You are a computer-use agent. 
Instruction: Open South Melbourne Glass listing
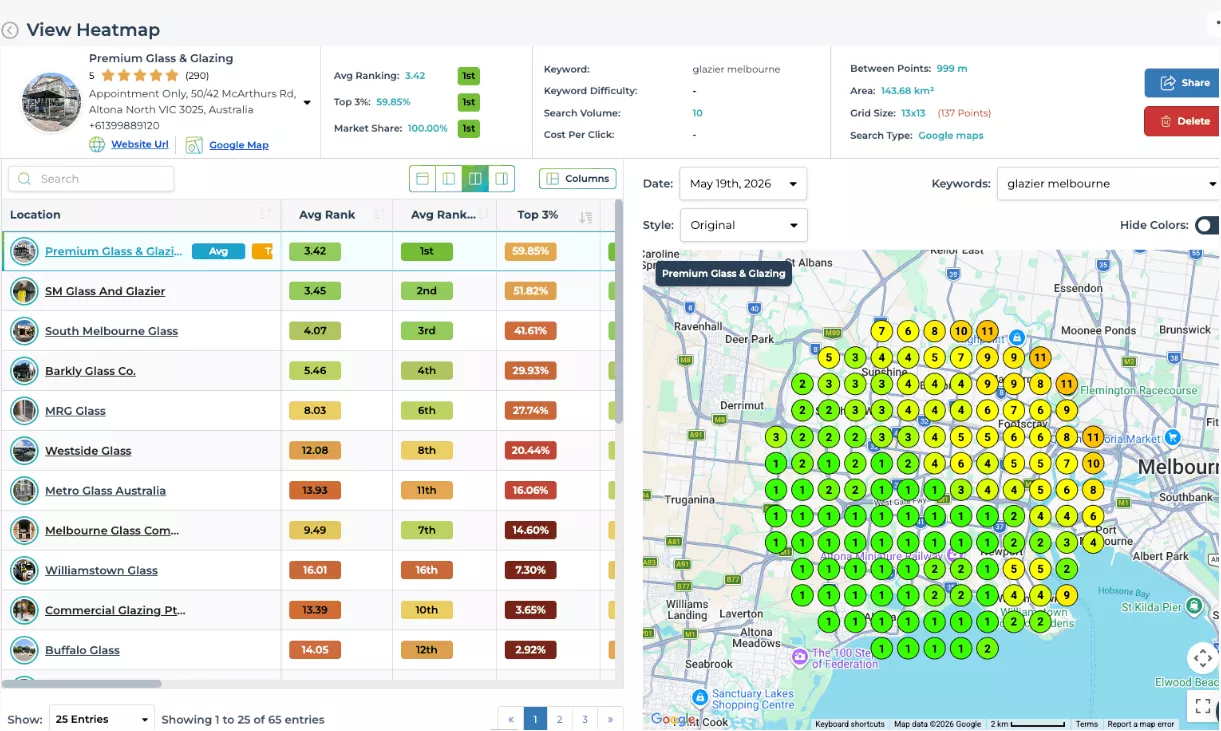click(x=111, y=331)
